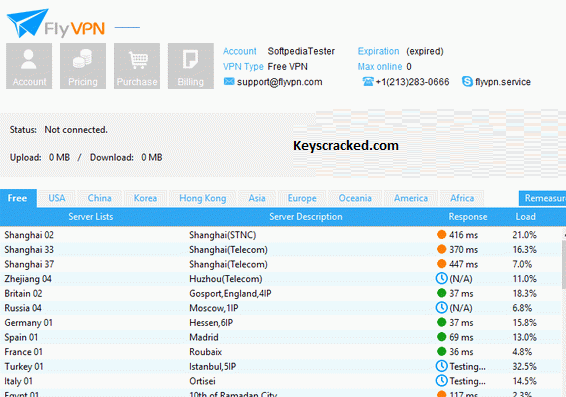Click the Remeasure button
This screenshot has height=397, width=566.
[x=542, y=198]
